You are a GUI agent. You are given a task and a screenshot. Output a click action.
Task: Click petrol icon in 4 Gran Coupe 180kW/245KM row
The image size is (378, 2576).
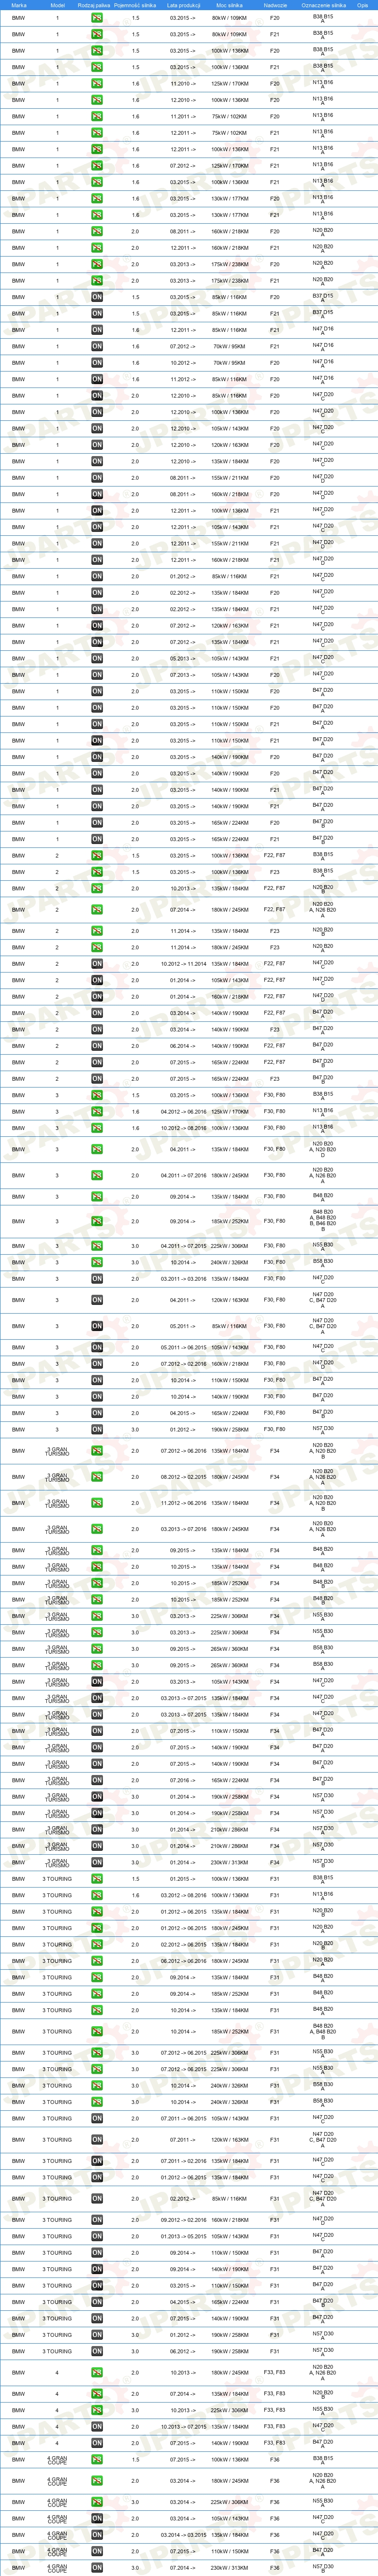tap(97, 2481)
